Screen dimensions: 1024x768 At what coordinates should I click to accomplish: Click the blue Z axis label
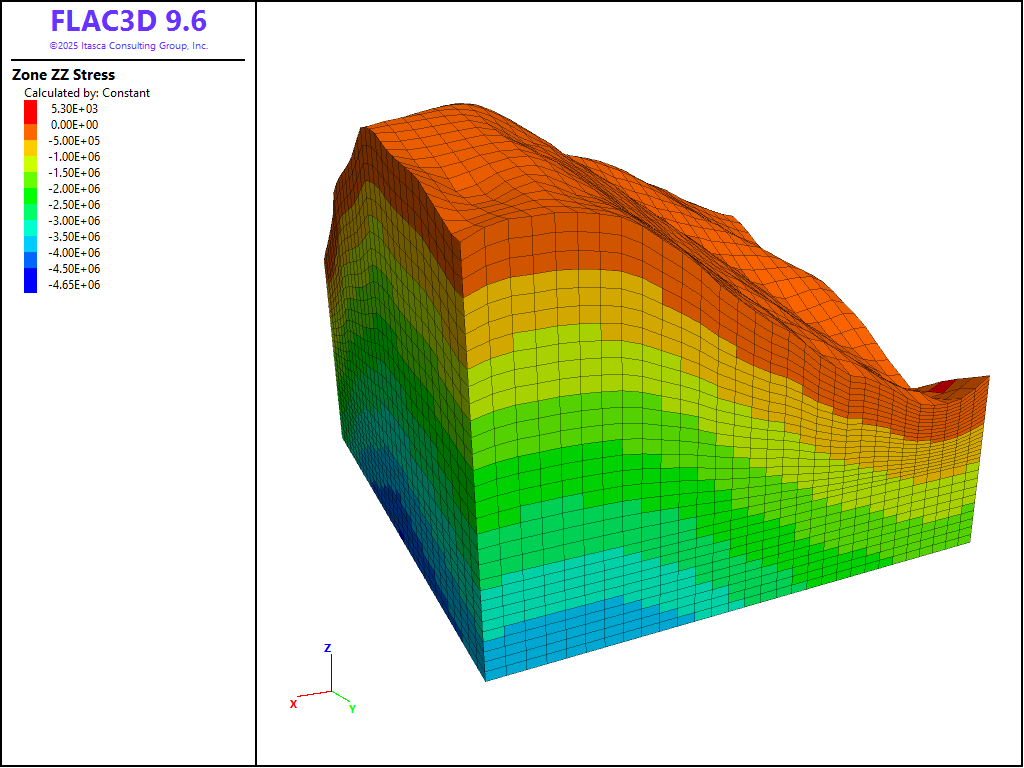(x=327, y=648)
